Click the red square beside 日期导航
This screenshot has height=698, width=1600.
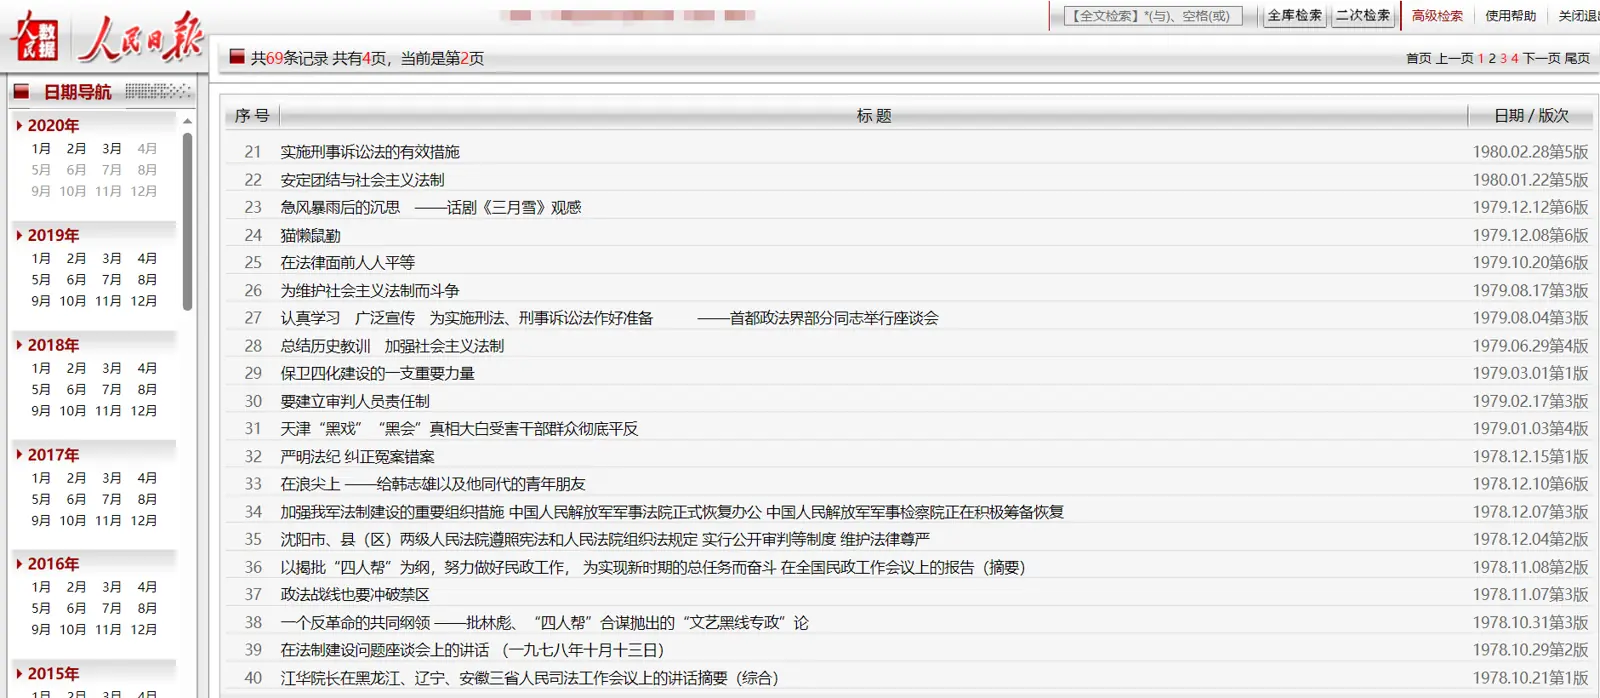coord(21,91)
